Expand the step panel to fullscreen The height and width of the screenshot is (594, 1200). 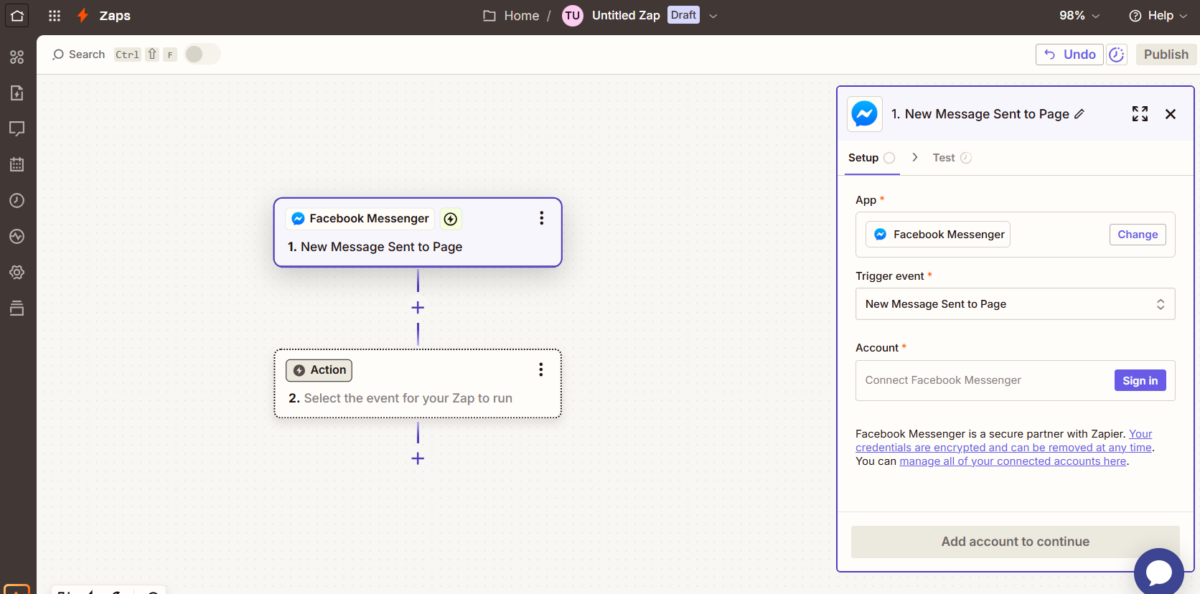(1139, 114)
